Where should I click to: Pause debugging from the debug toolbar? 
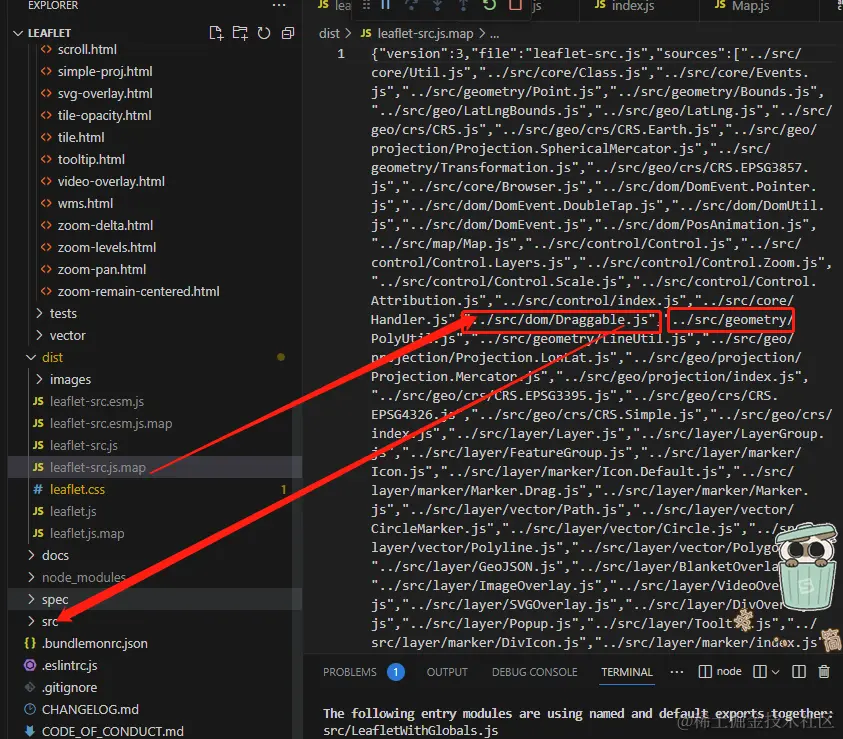pos(385,5)
